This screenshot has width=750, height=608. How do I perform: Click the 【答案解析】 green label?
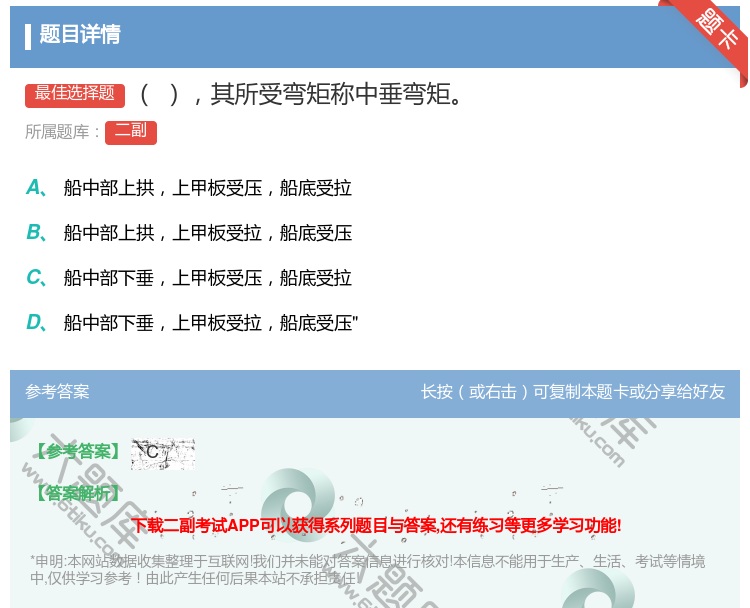click(x=78, y=493)
